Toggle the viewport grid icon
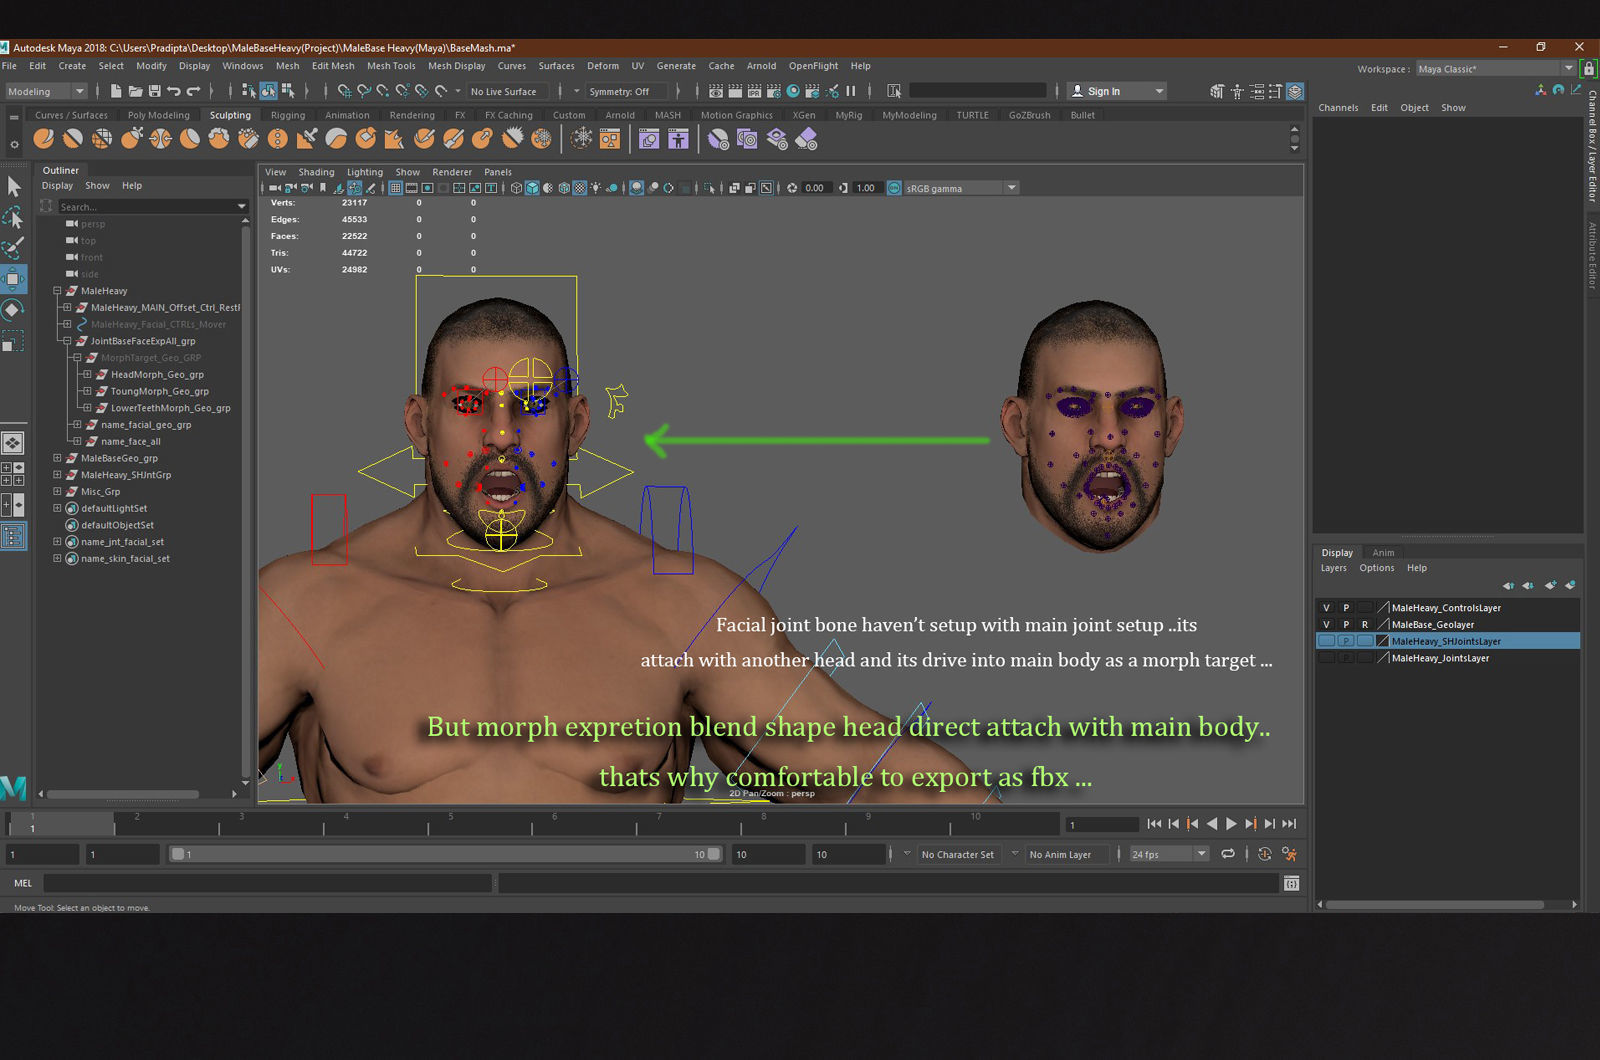1600x1060 pixels. (396, 188)
